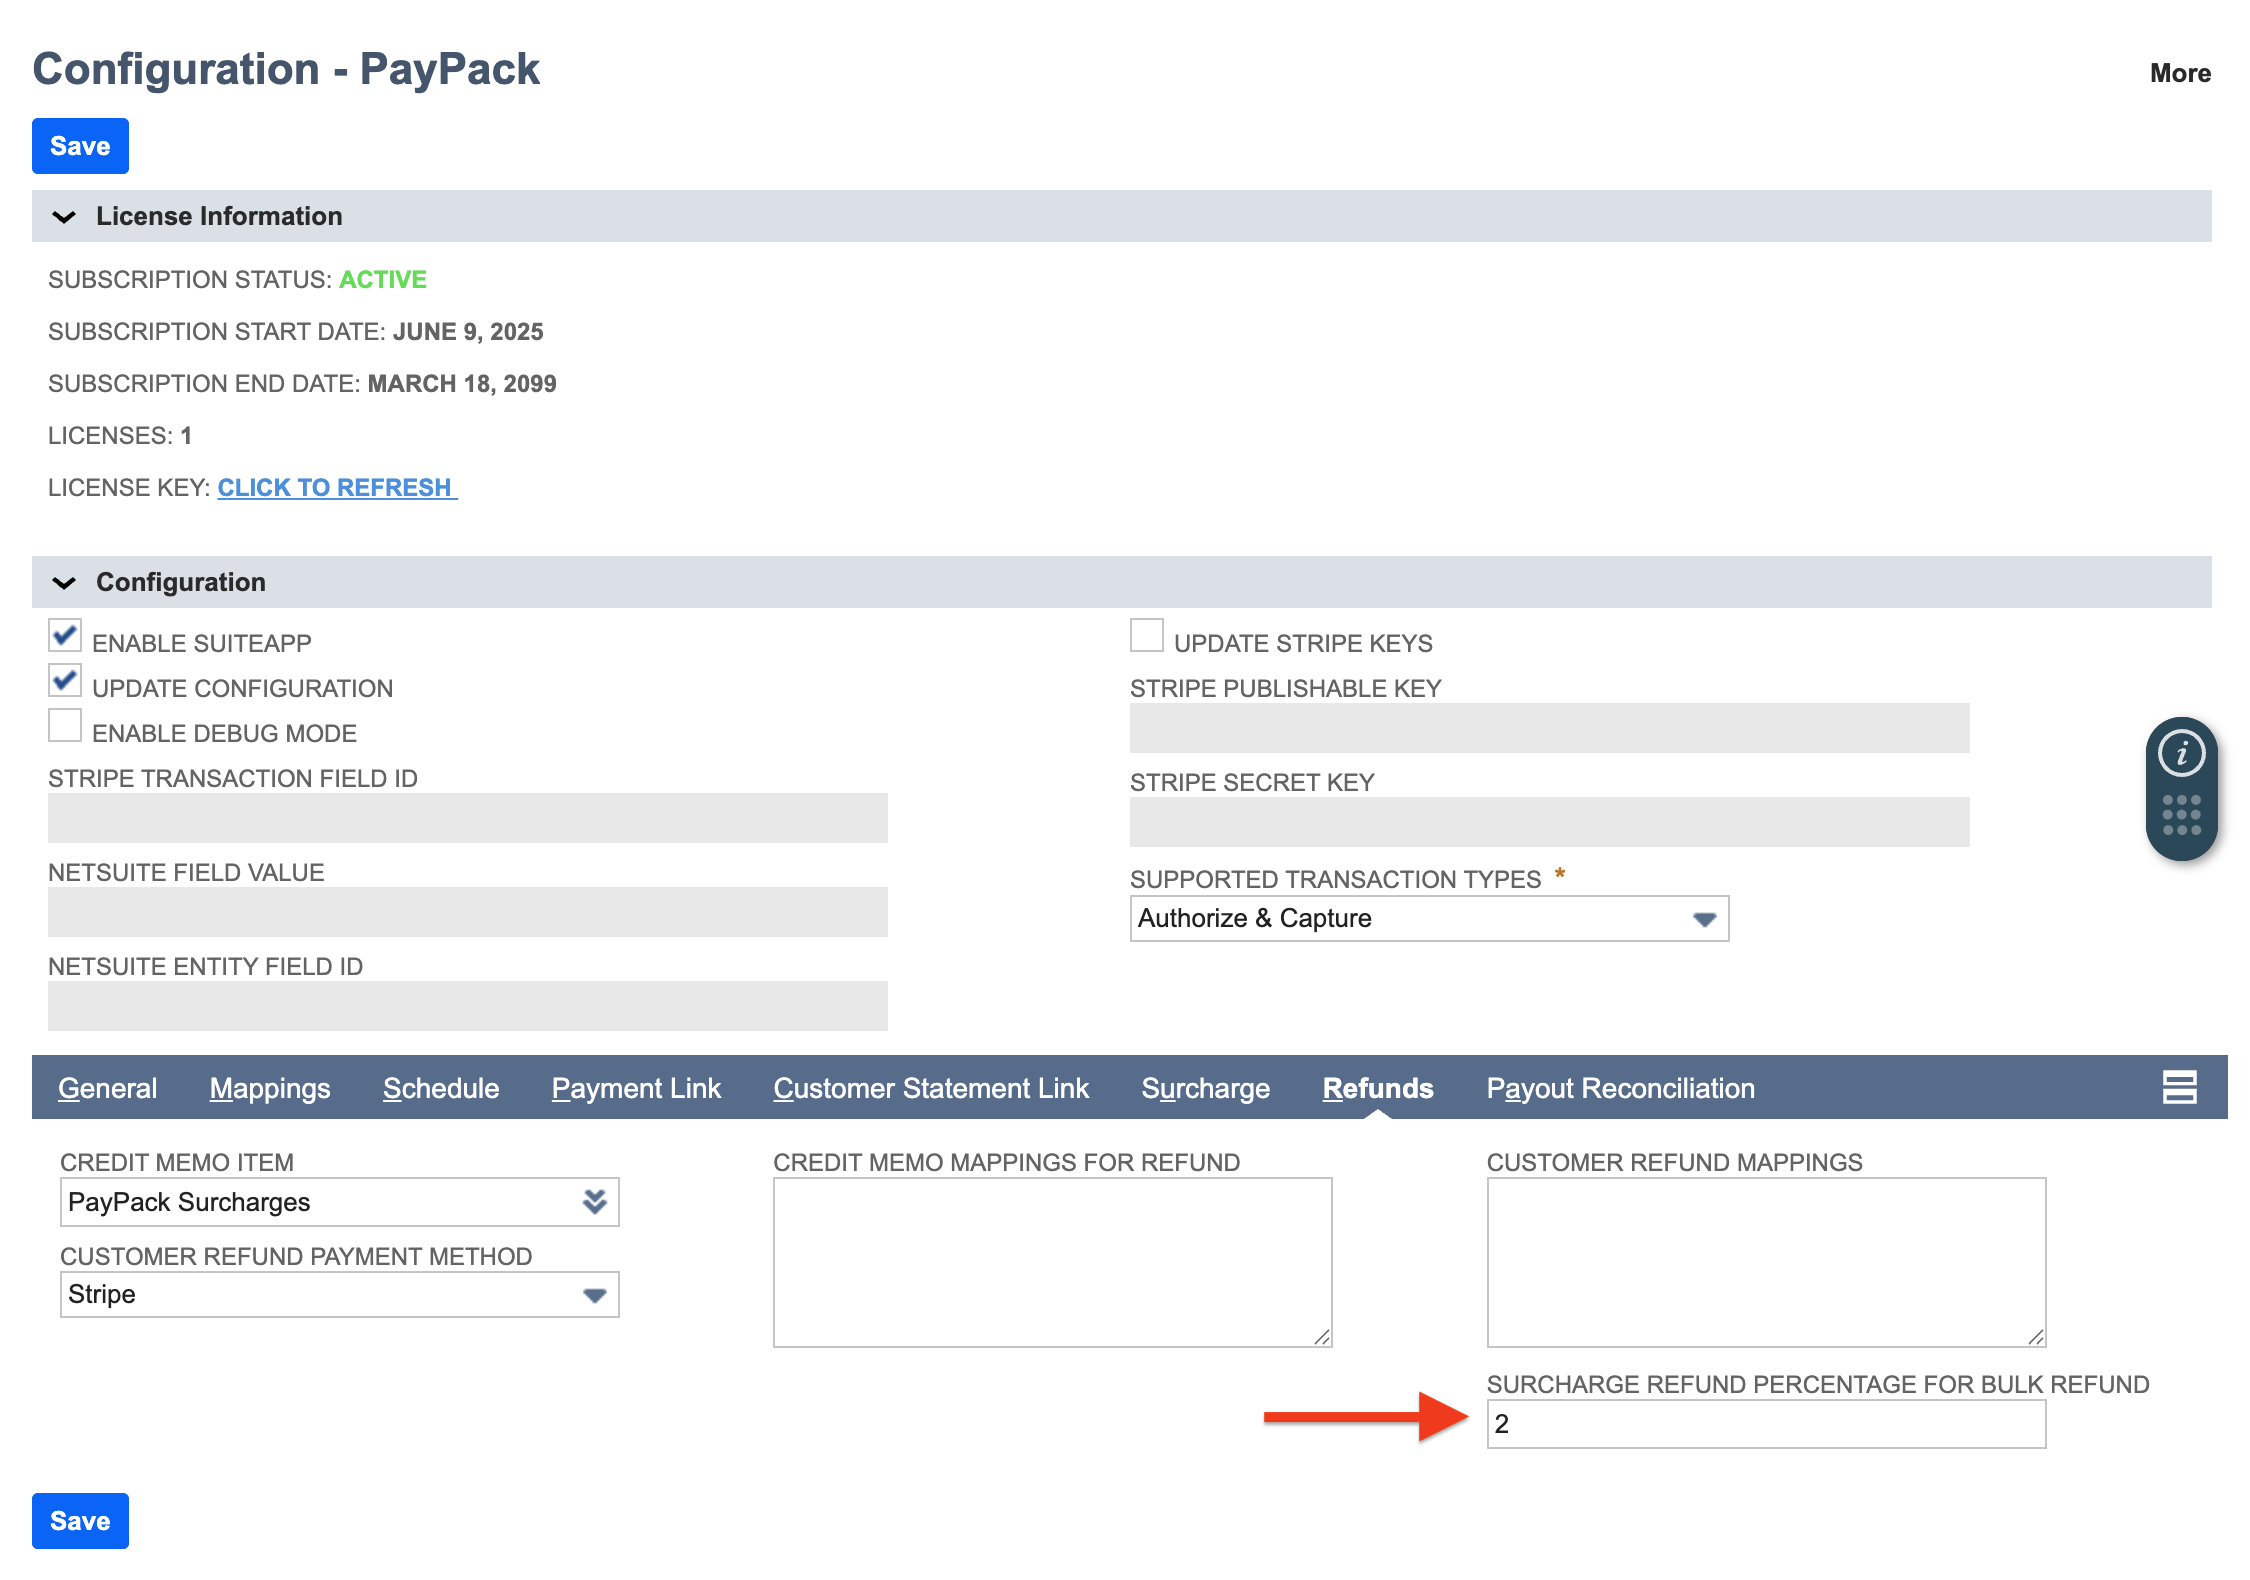Viewport: 2250px width, 1580px height.
Task: Click resize handle of Customer Refund Mappings textarea
Action: click(2036, 1337)
